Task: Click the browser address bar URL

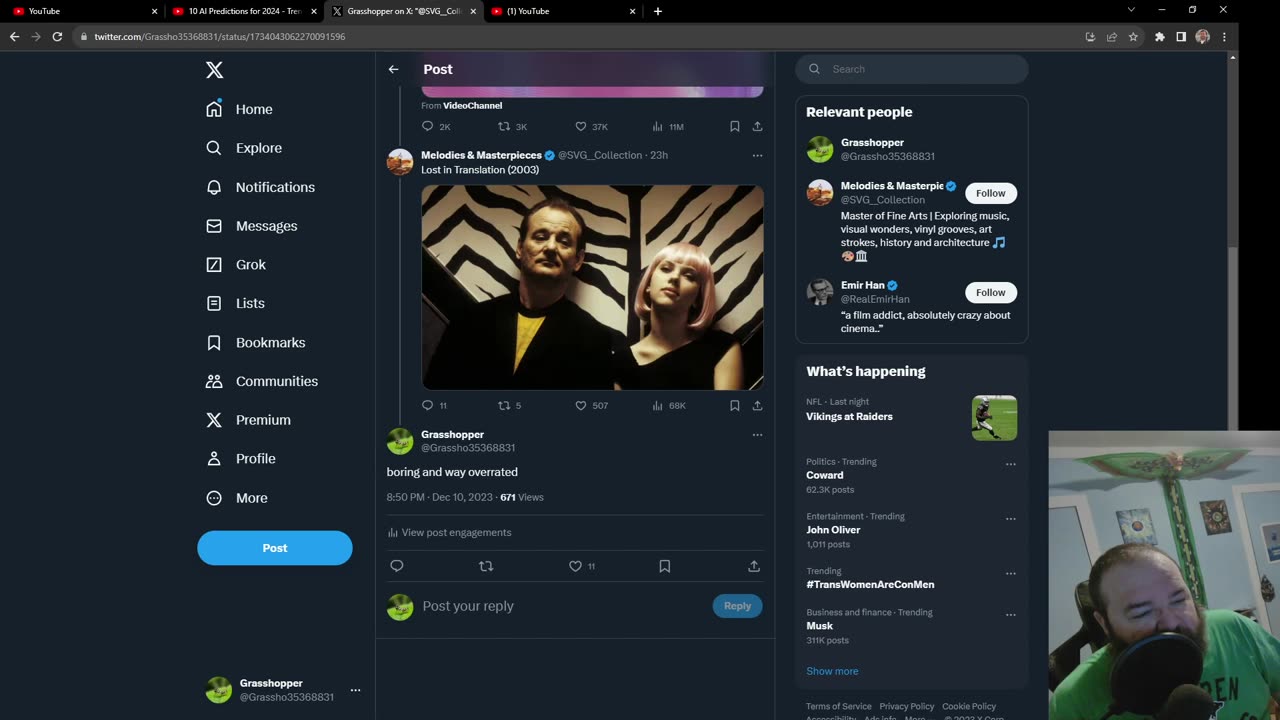Action: (x=220, y=37)
